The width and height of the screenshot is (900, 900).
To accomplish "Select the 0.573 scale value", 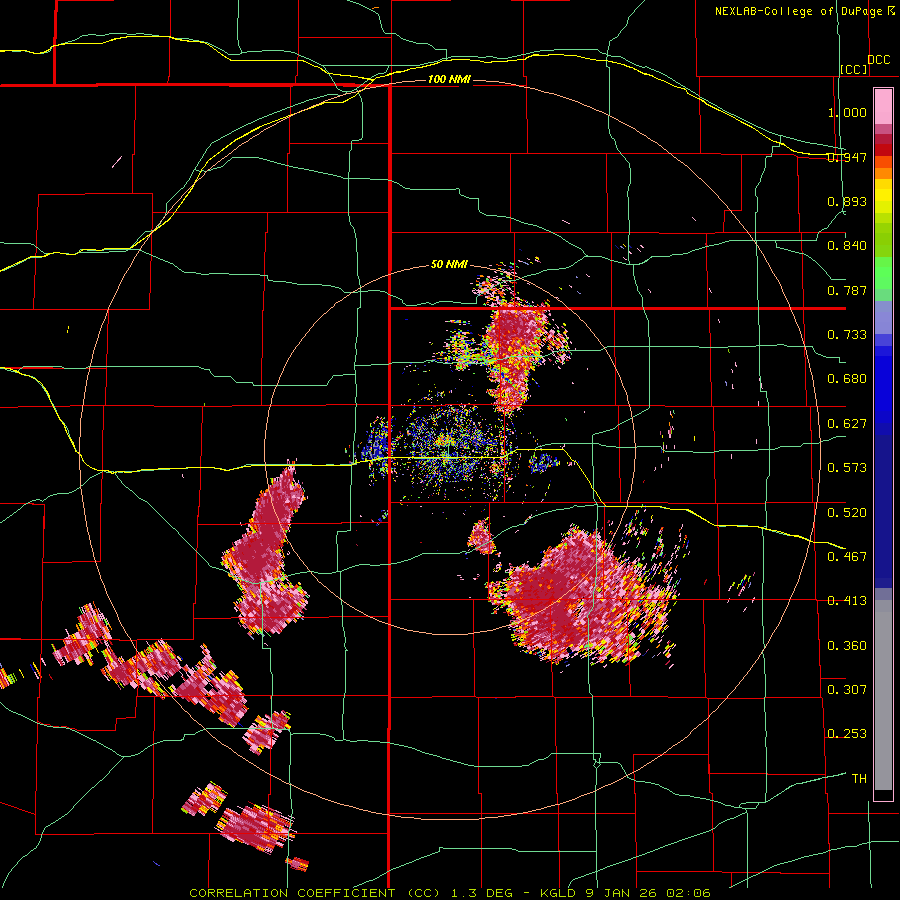I will [847, 468].
